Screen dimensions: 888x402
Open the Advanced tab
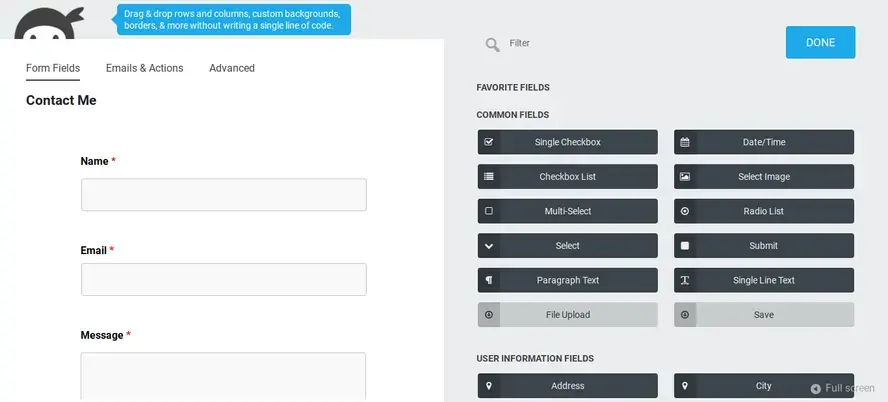[x=232, y=68]
